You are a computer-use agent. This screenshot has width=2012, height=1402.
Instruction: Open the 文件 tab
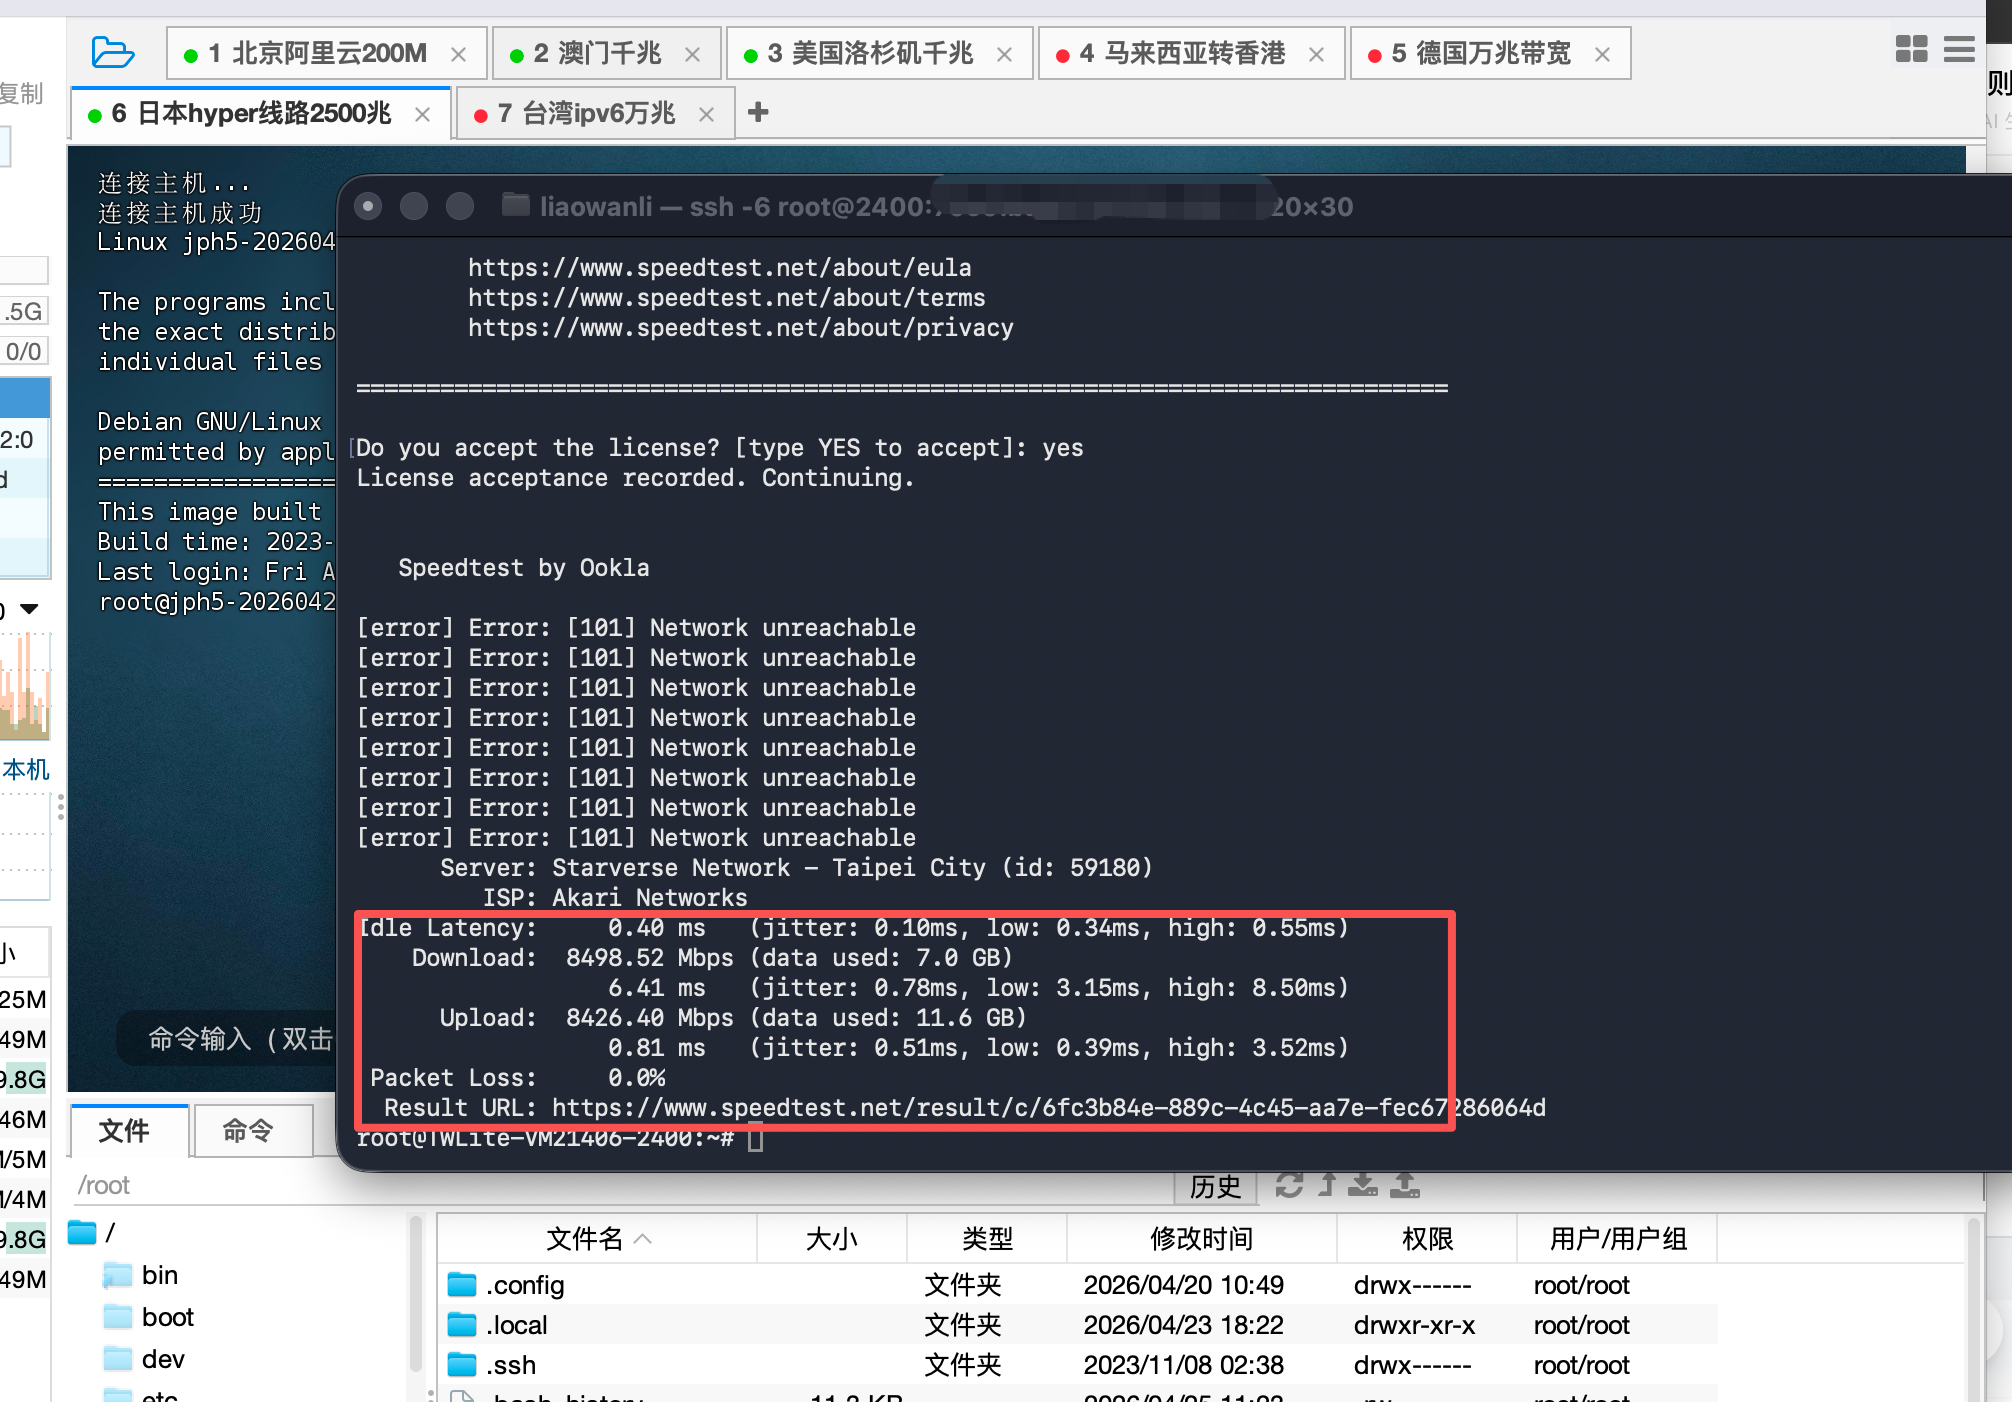pyautogui.click(x=129, y=1131)
